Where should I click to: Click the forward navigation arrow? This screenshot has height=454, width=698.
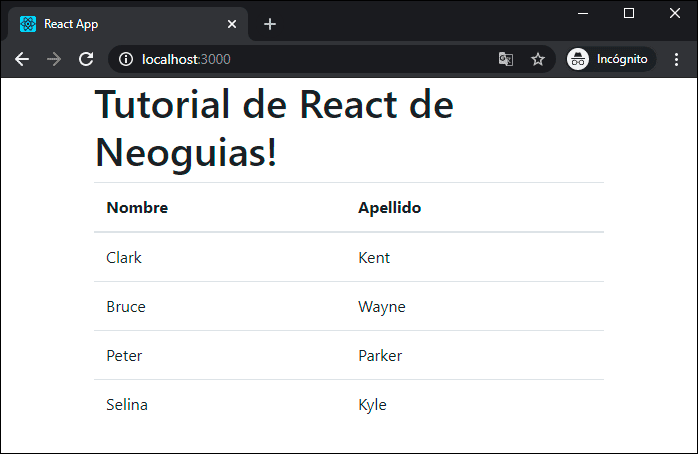pos(54,59)
